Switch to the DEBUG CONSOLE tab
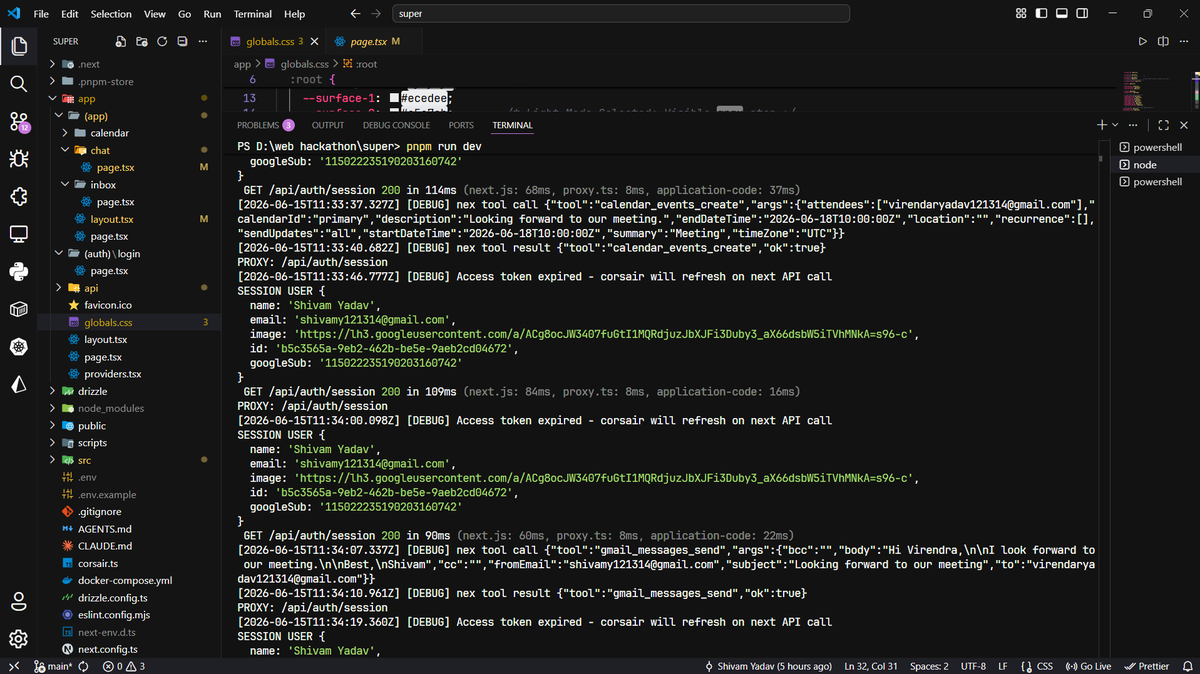 [x=396, y=125]
